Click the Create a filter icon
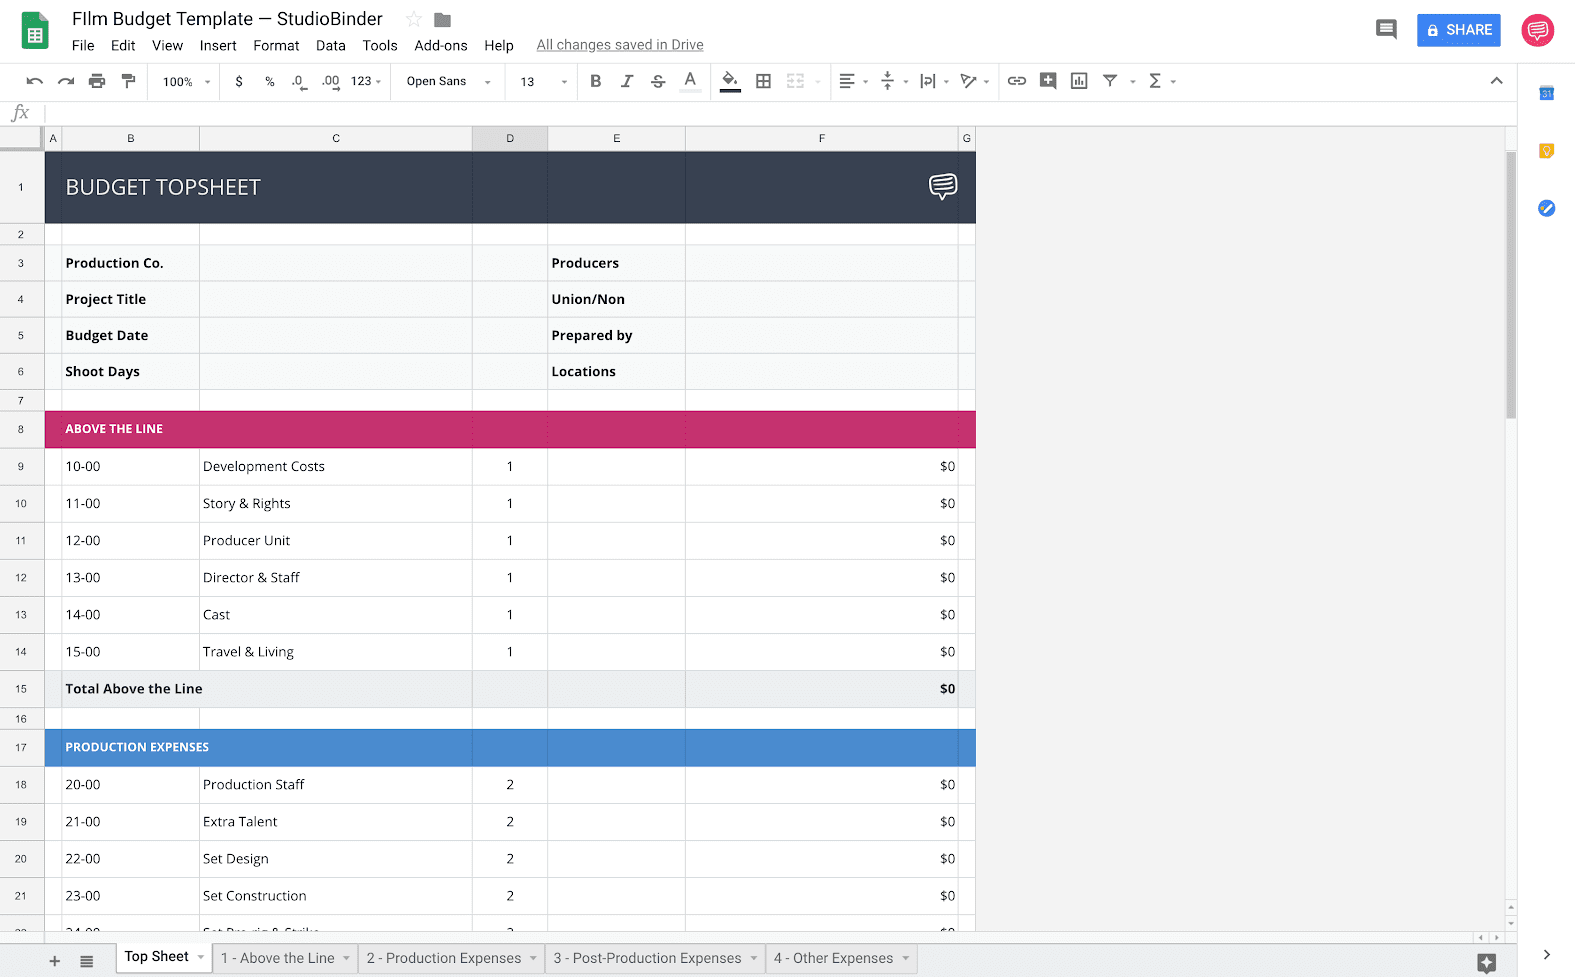Screen dimensions: 1575x977 (x=1110, y=81)
